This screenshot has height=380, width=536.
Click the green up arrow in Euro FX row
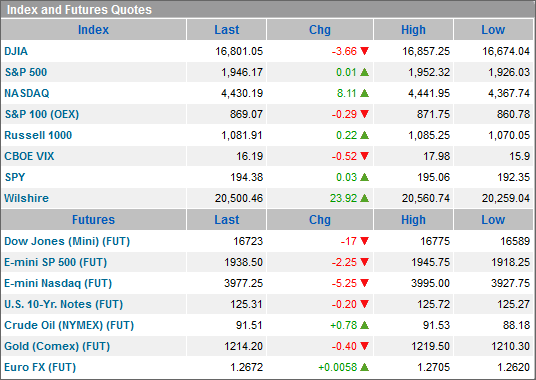[364, 367]
